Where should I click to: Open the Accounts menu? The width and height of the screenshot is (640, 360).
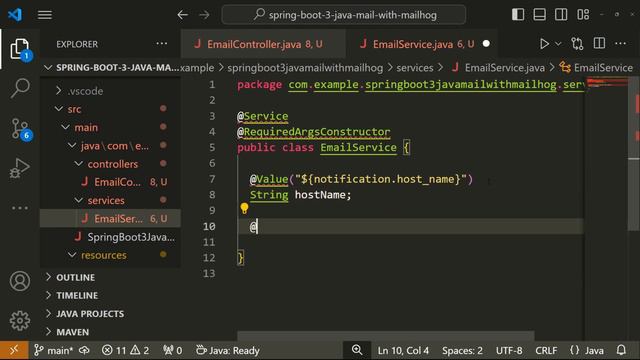20,281
